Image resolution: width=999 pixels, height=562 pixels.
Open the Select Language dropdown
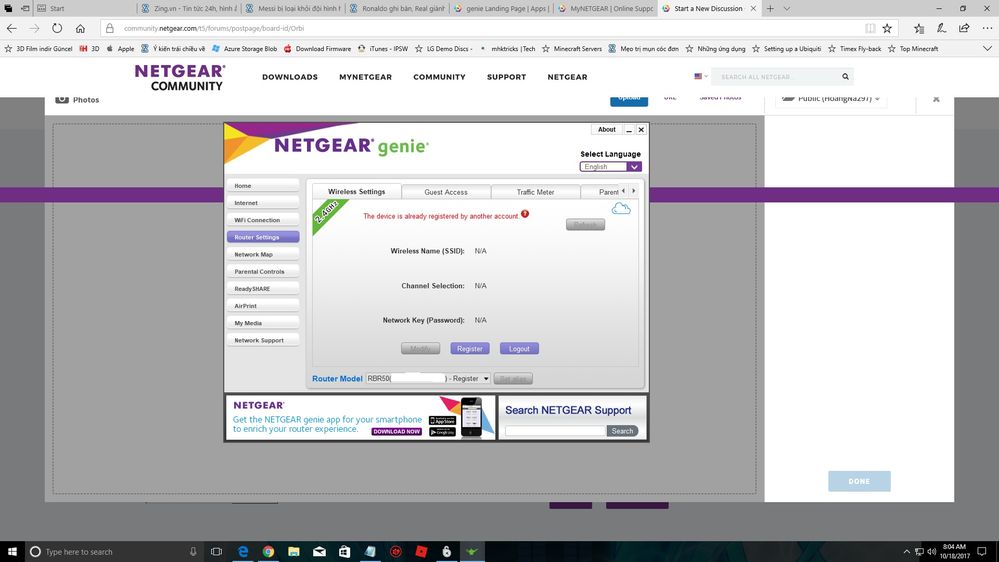pyautogui.click(x=611, y=167)
